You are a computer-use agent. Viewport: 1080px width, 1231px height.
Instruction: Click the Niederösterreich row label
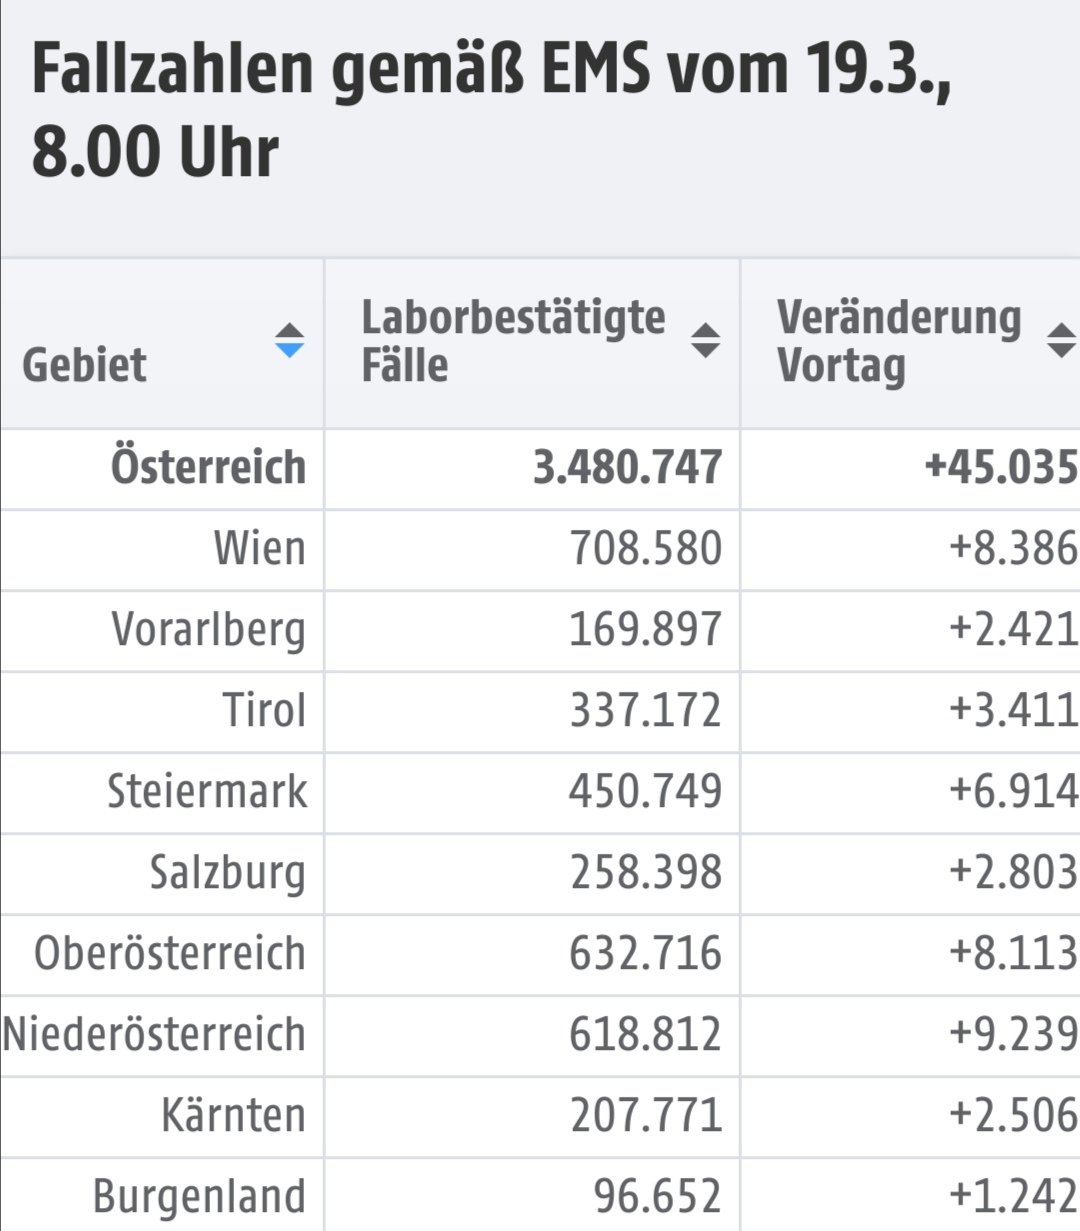[154, 1035]
